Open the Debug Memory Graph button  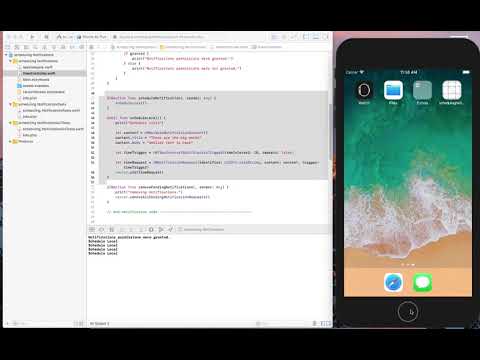[161, 229]
